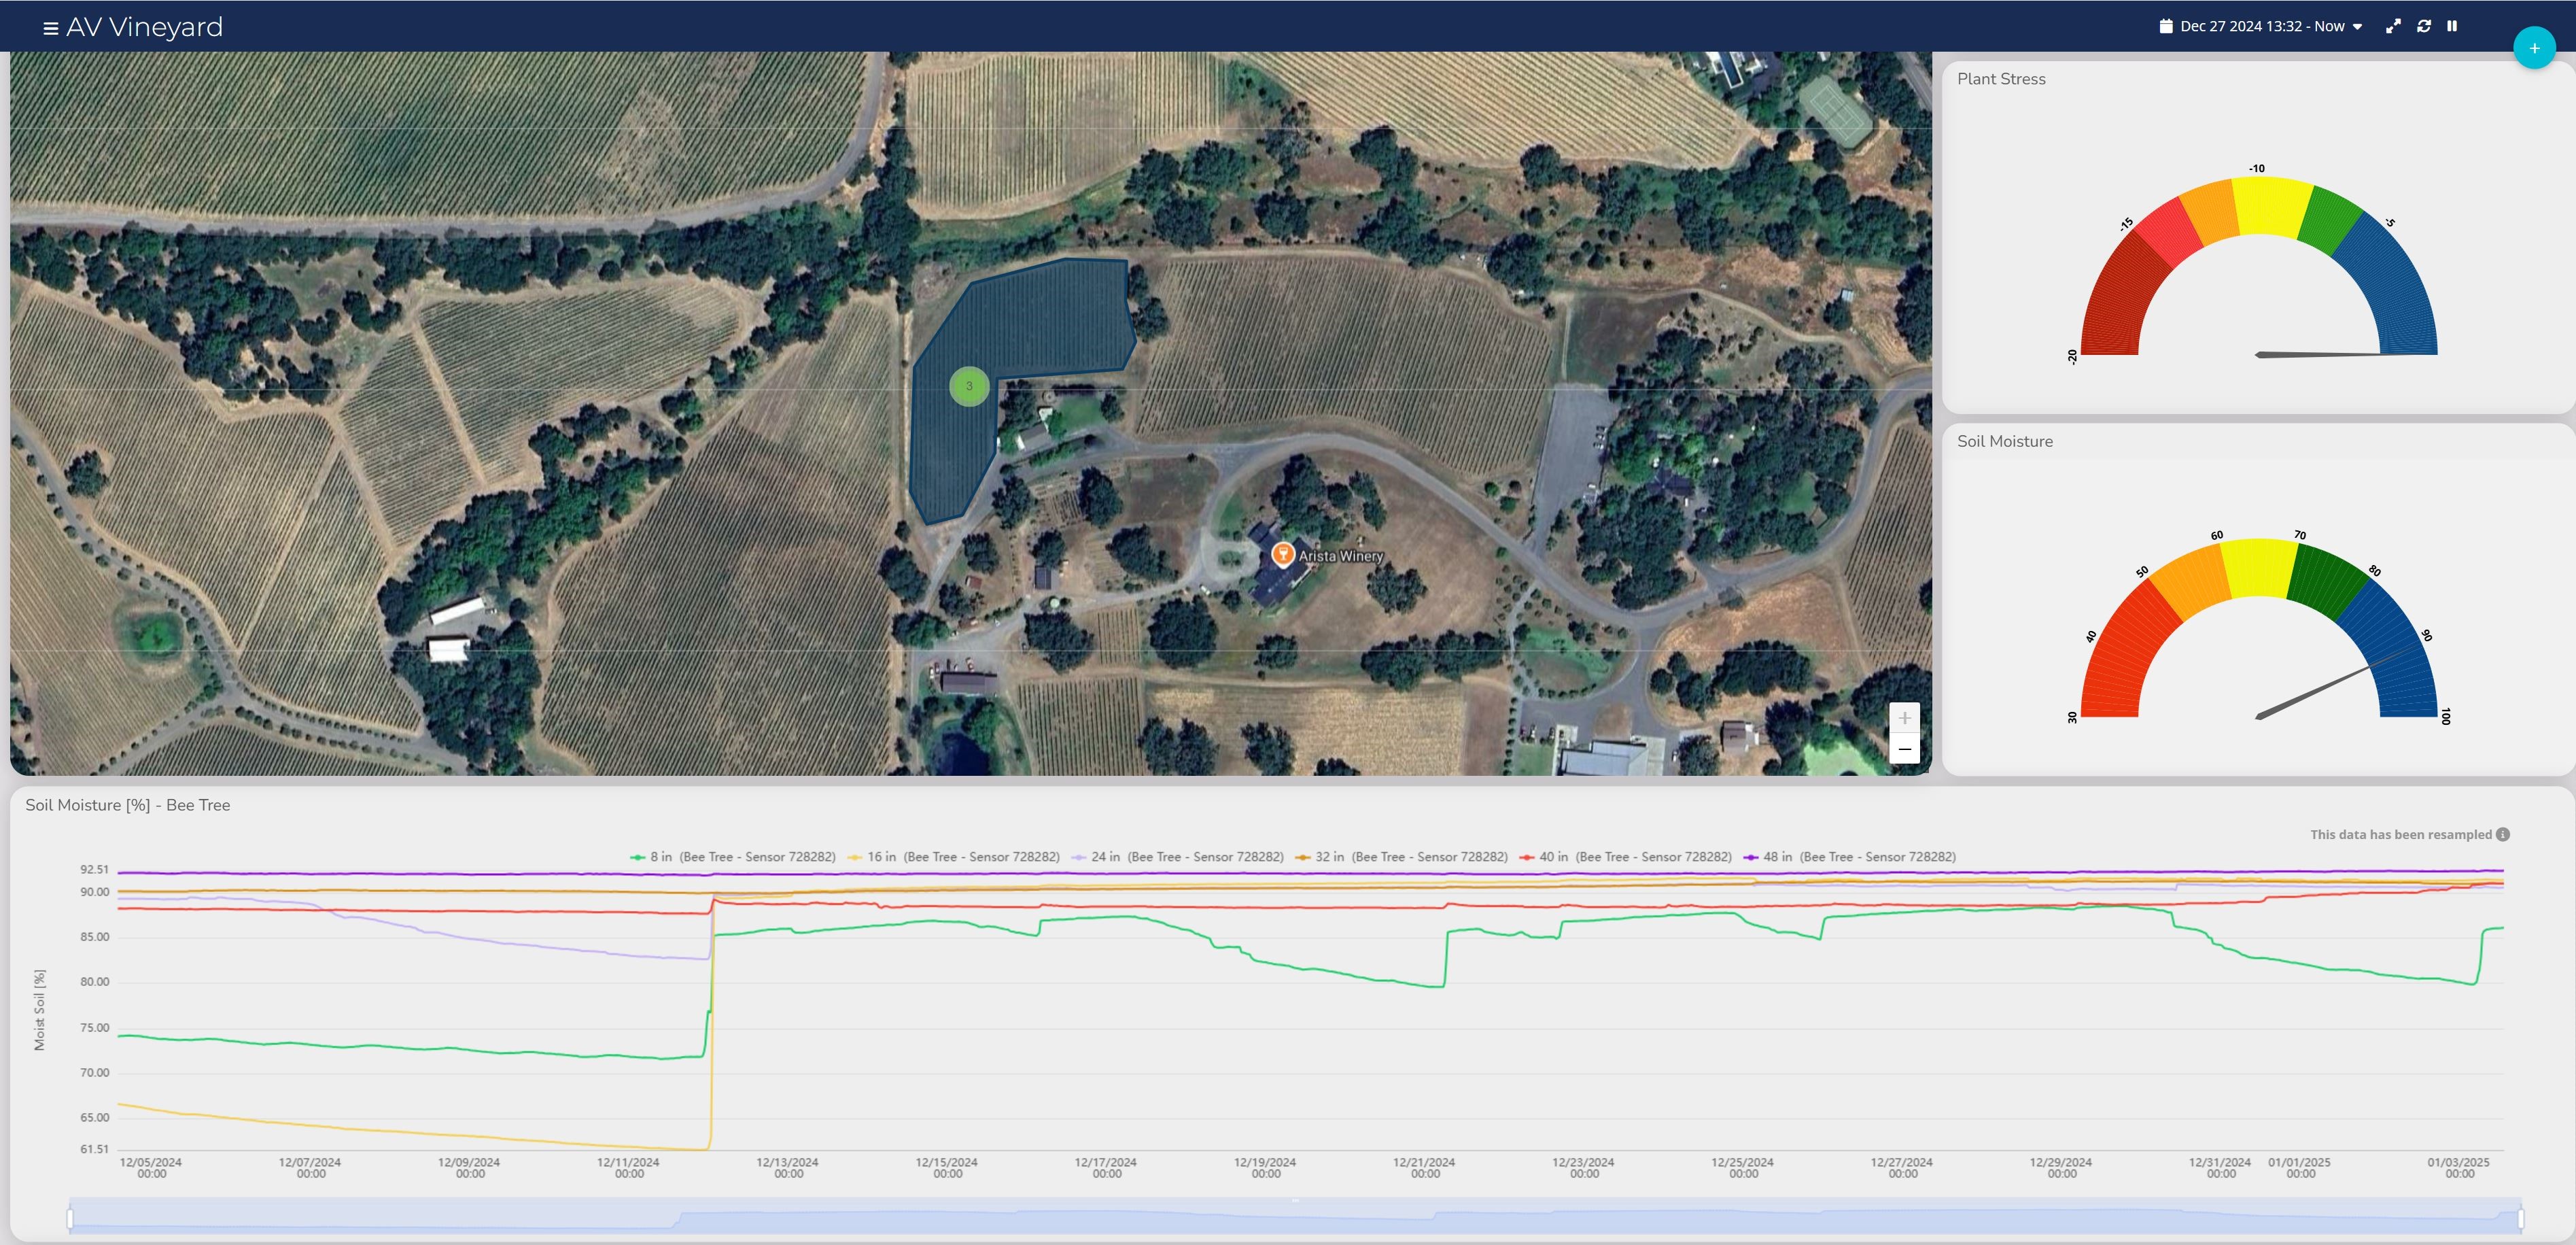Screen dimensions: 2576x1245
Task: Click the right handle of range slider
Action: (x=2521, y=1218)
